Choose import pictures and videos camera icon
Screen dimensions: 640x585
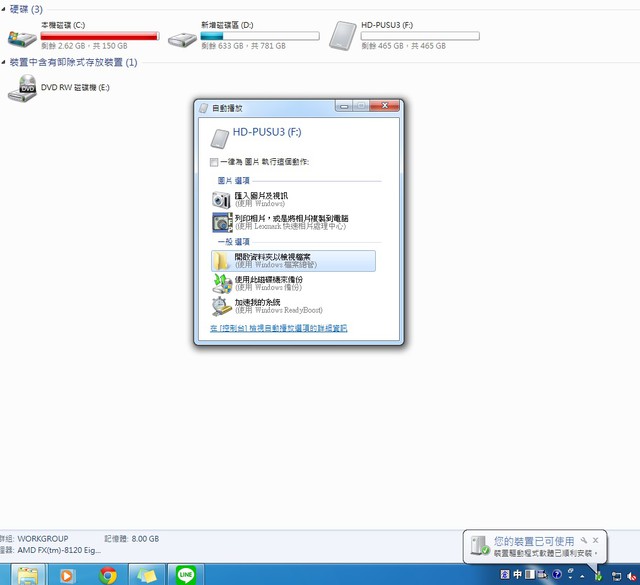[x=221, y=200]
